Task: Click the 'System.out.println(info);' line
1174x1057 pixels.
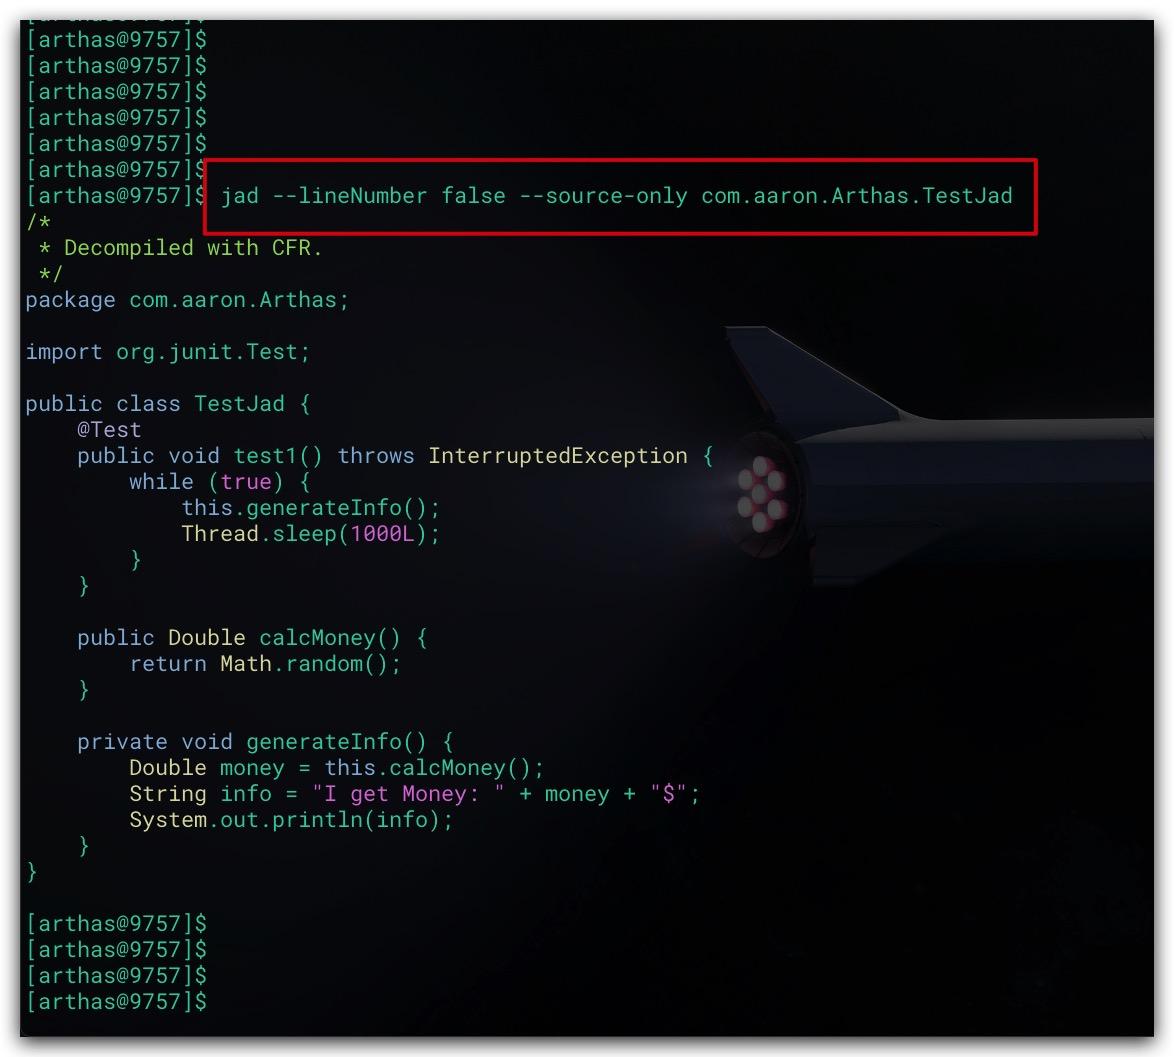Action: [291, 820]
